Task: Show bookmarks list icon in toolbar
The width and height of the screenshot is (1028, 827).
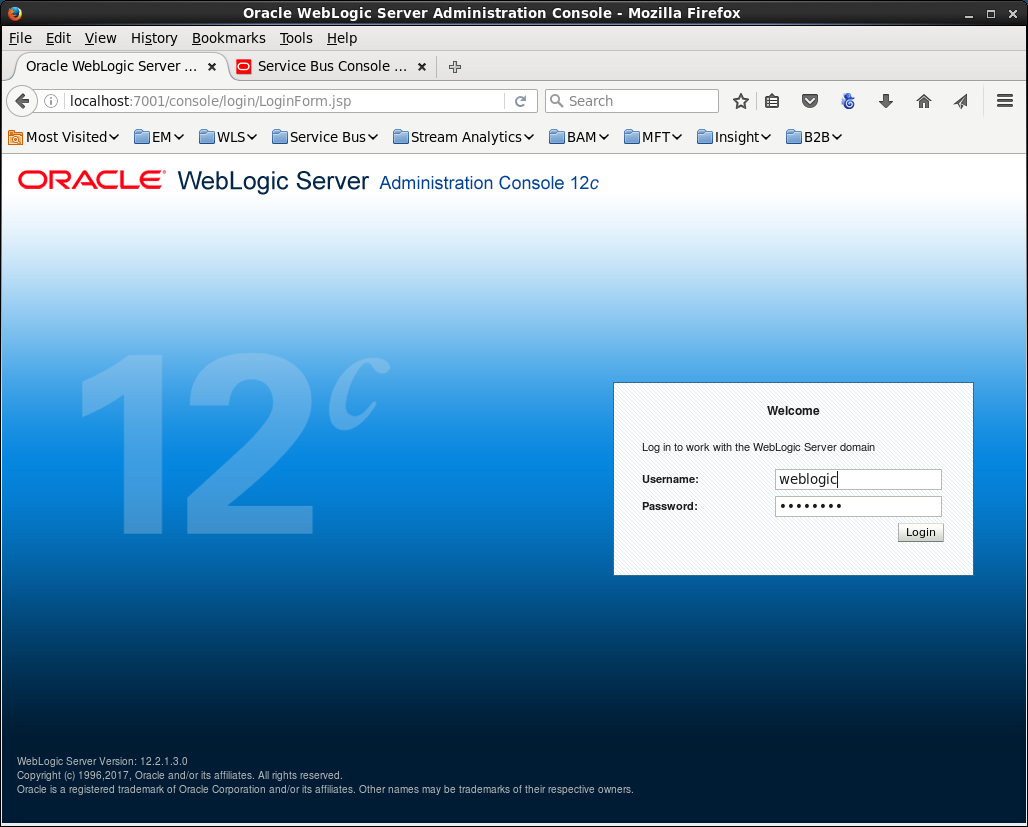Action: 772,101
